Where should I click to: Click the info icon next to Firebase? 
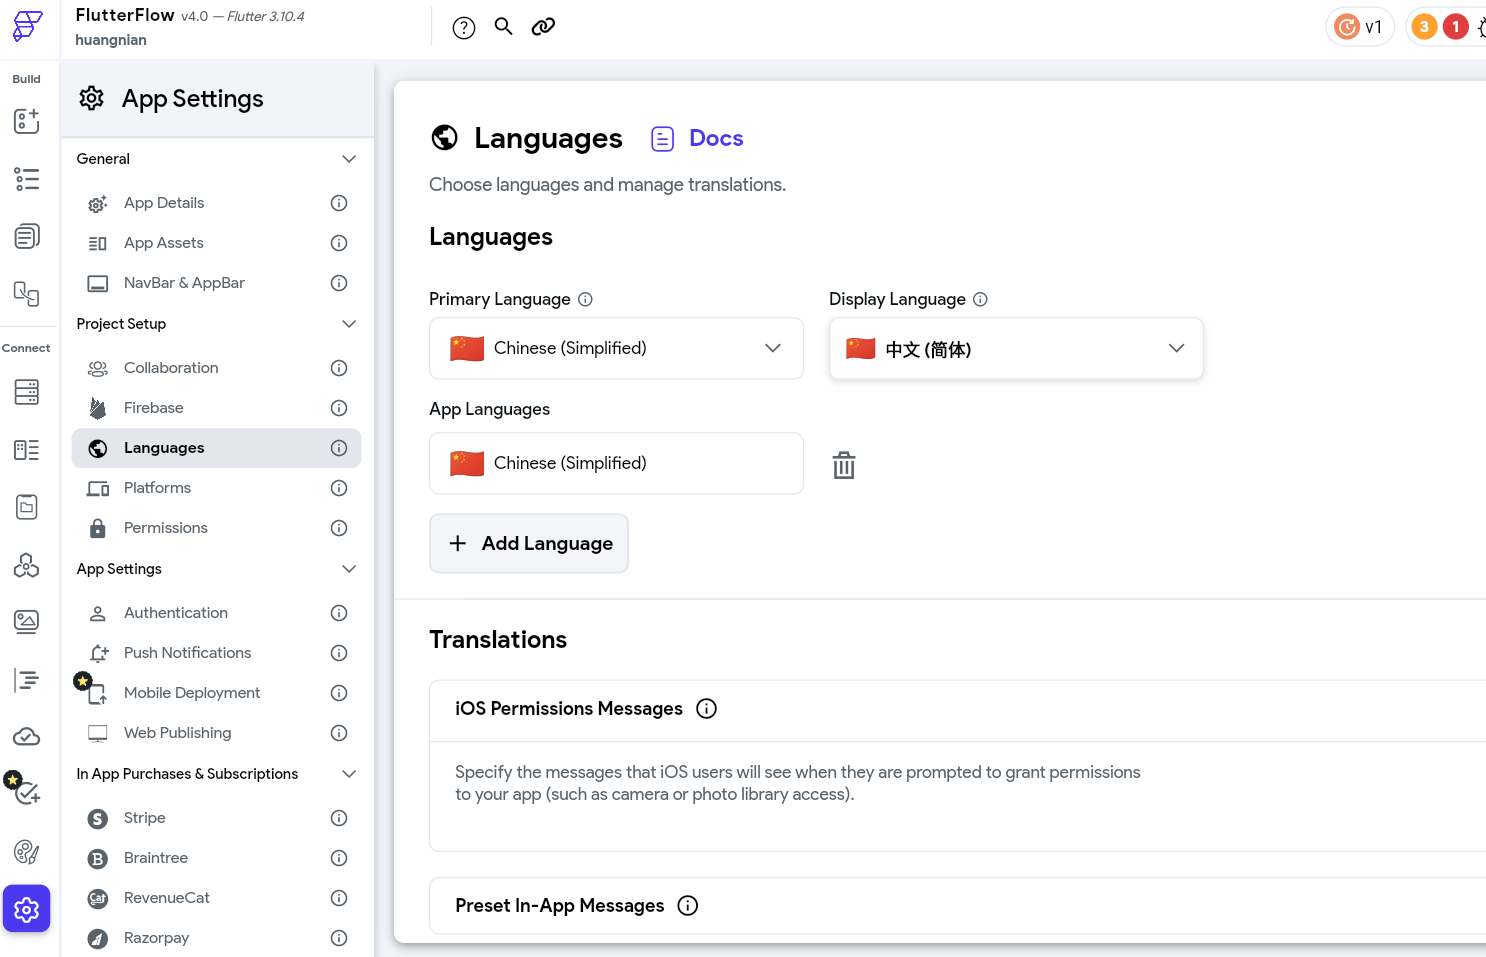[338, 407]
